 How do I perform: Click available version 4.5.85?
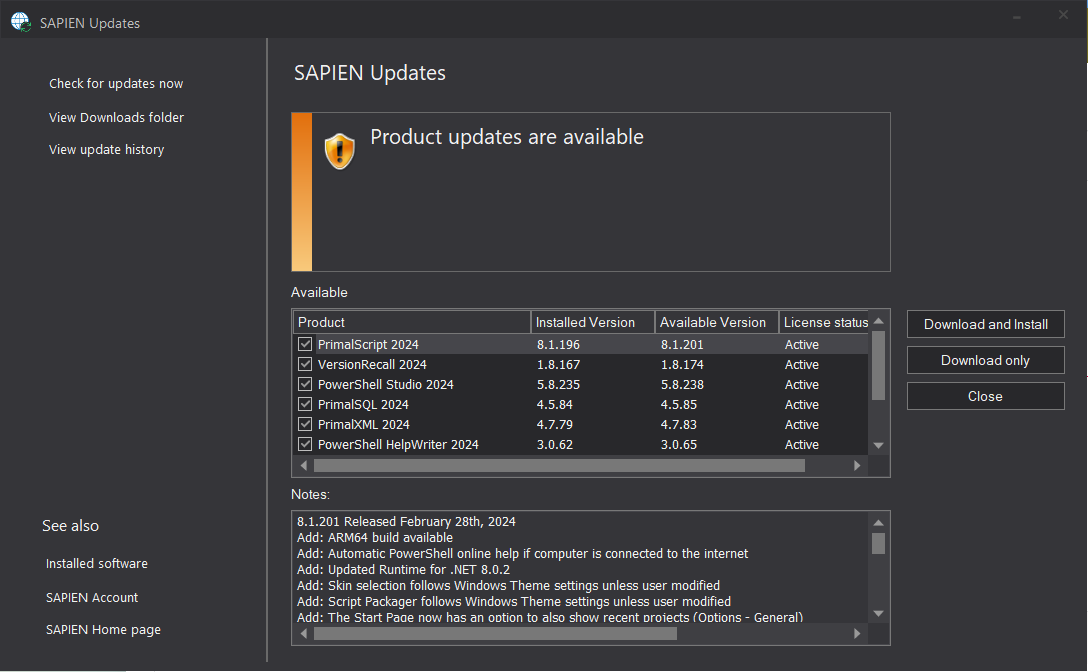click(x=679, y=405)
